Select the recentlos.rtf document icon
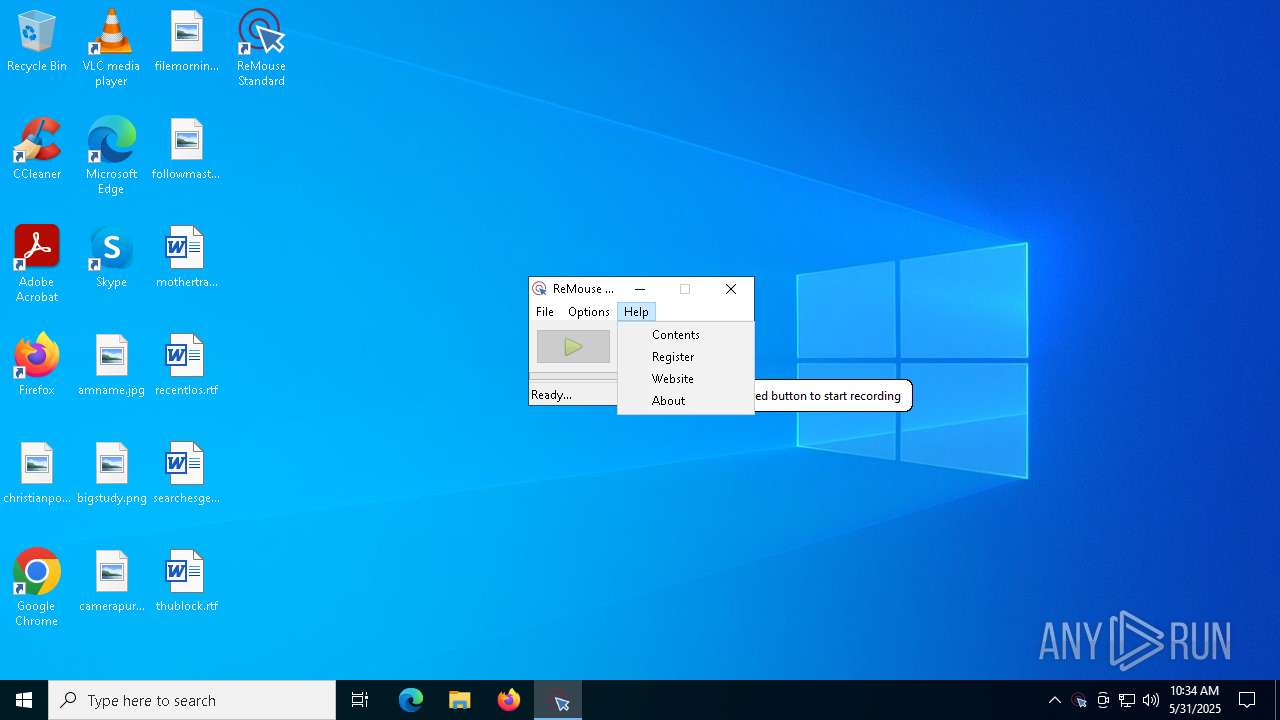 [x=187, y=366]
